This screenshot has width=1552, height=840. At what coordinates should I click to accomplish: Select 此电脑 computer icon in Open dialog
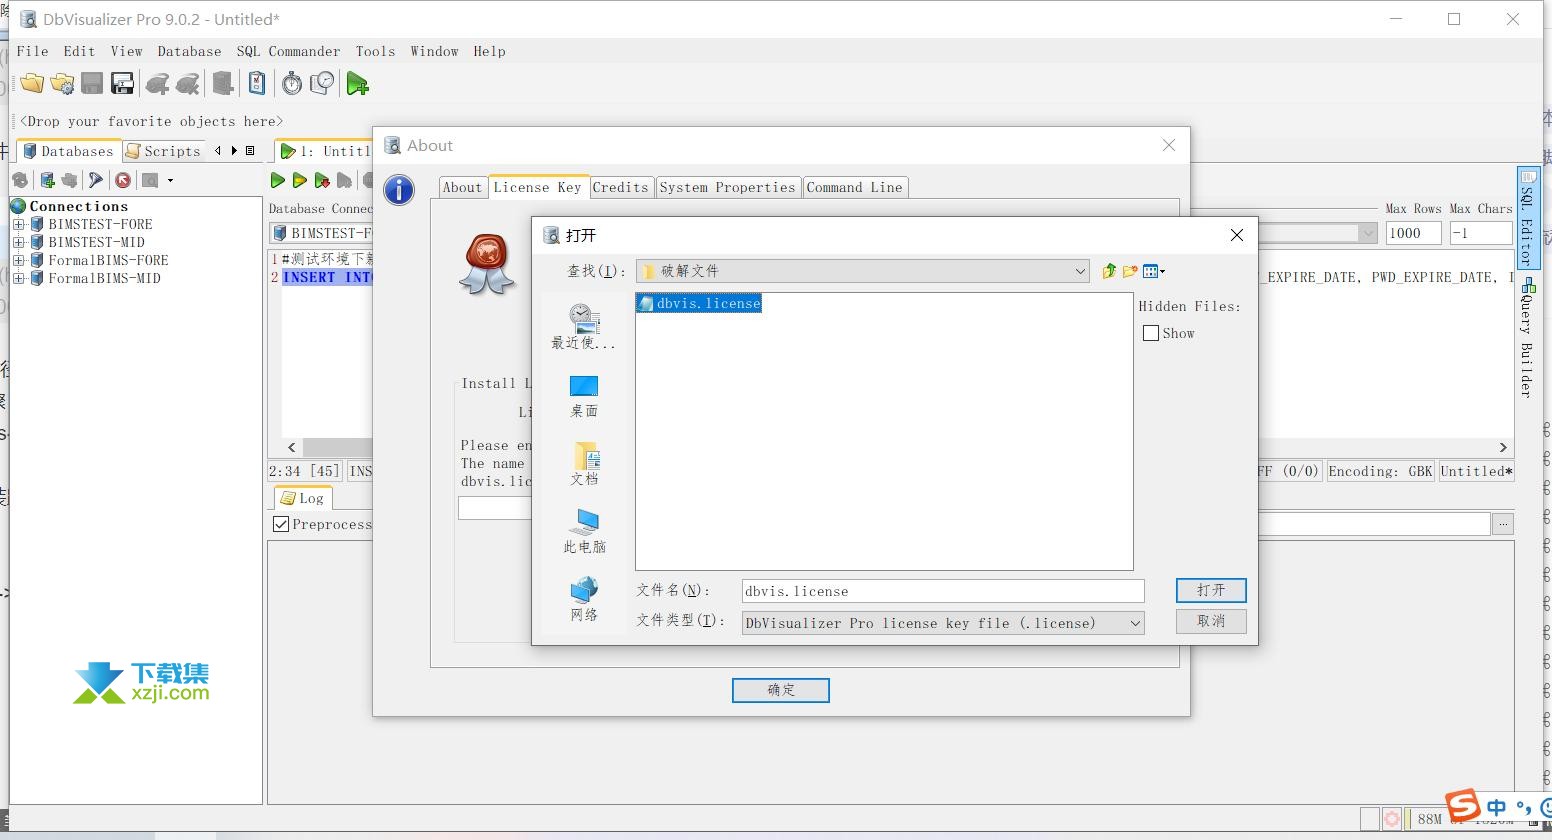[x=584, y=531]
